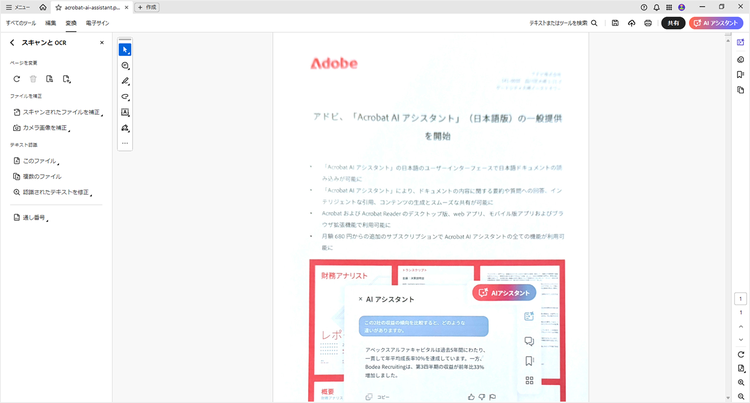This screenshot has height=403, width=750.
Task: Open the page display options icon
Action: pos(741,369)
